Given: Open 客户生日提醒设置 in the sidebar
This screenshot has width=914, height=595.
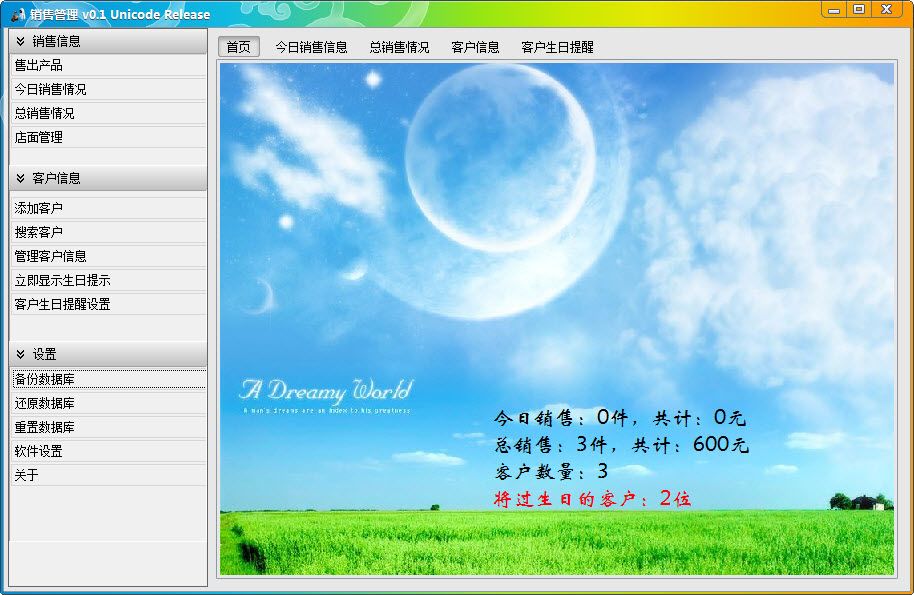Looking at the screenshot, I should point(62,304).
